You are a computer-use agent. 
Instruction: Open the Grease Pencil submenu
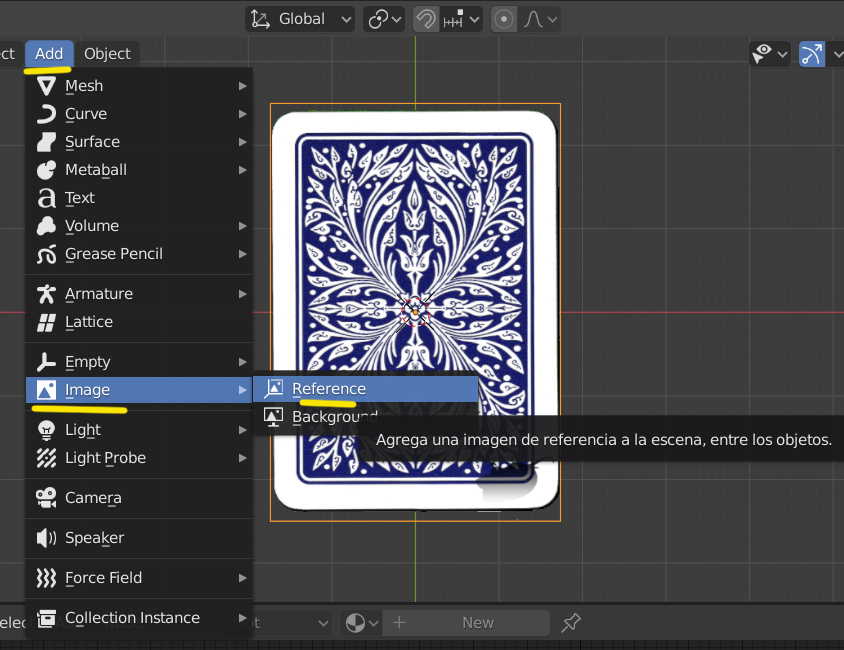point(139,254)
